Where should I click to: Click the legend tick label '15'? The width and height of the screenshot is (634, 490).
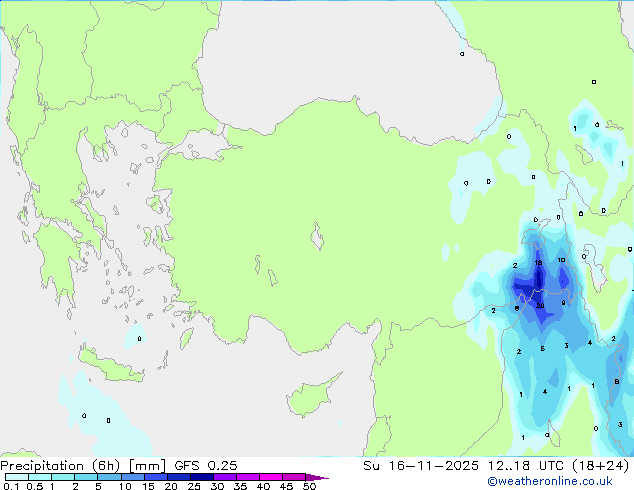(148, 486)
